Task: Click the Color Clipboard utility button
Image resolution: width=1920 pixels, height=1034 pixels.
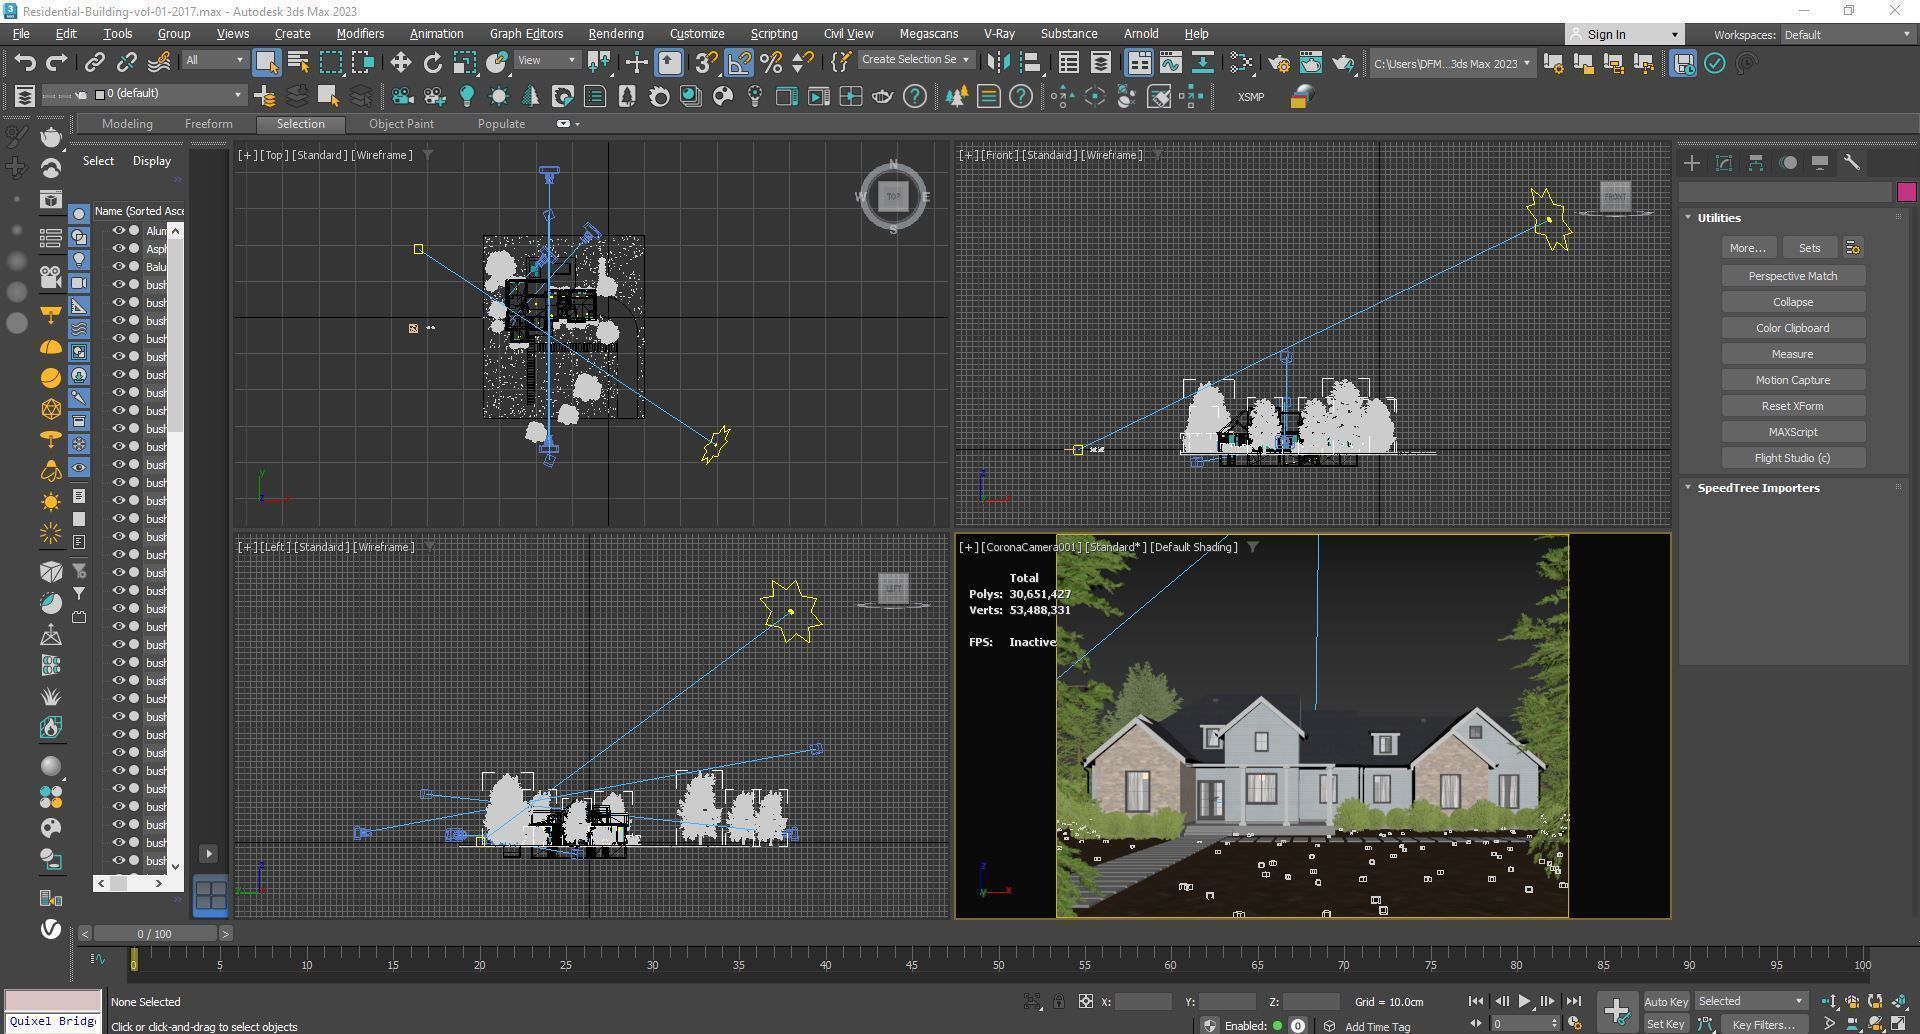Action: point(1792,328)
